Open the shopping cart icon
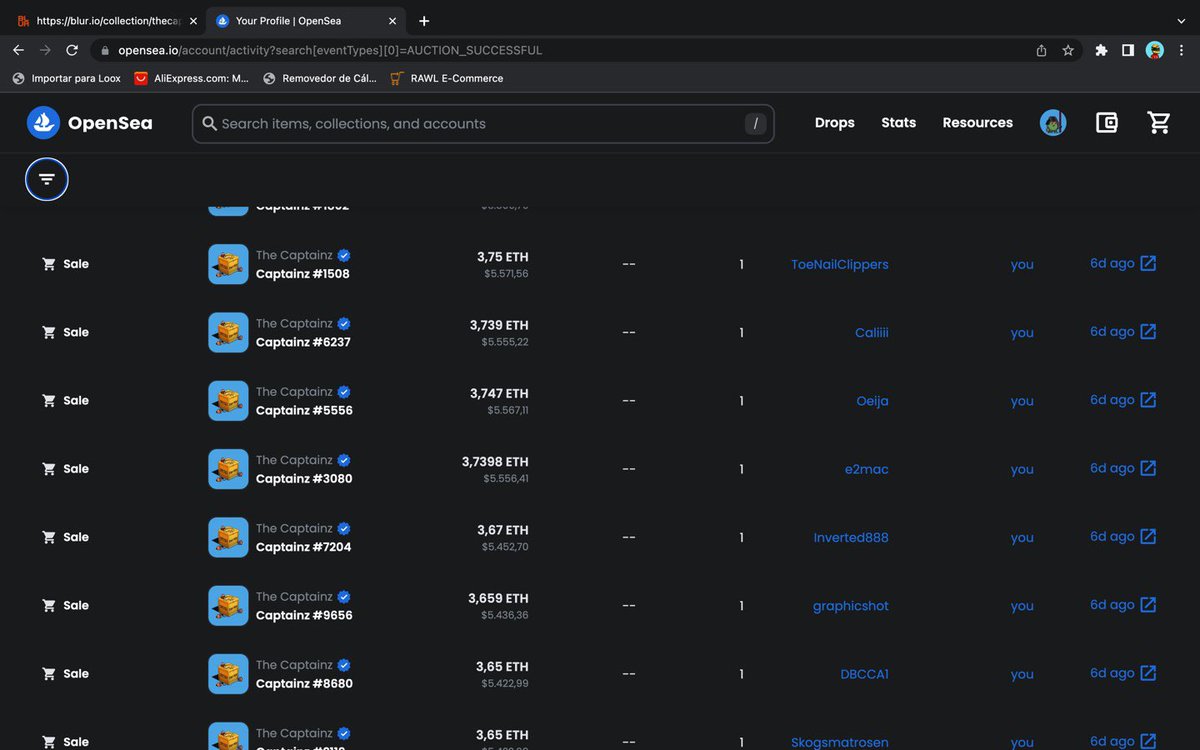Viewport: 1200px width, 750px height. tap(1159, 123)
